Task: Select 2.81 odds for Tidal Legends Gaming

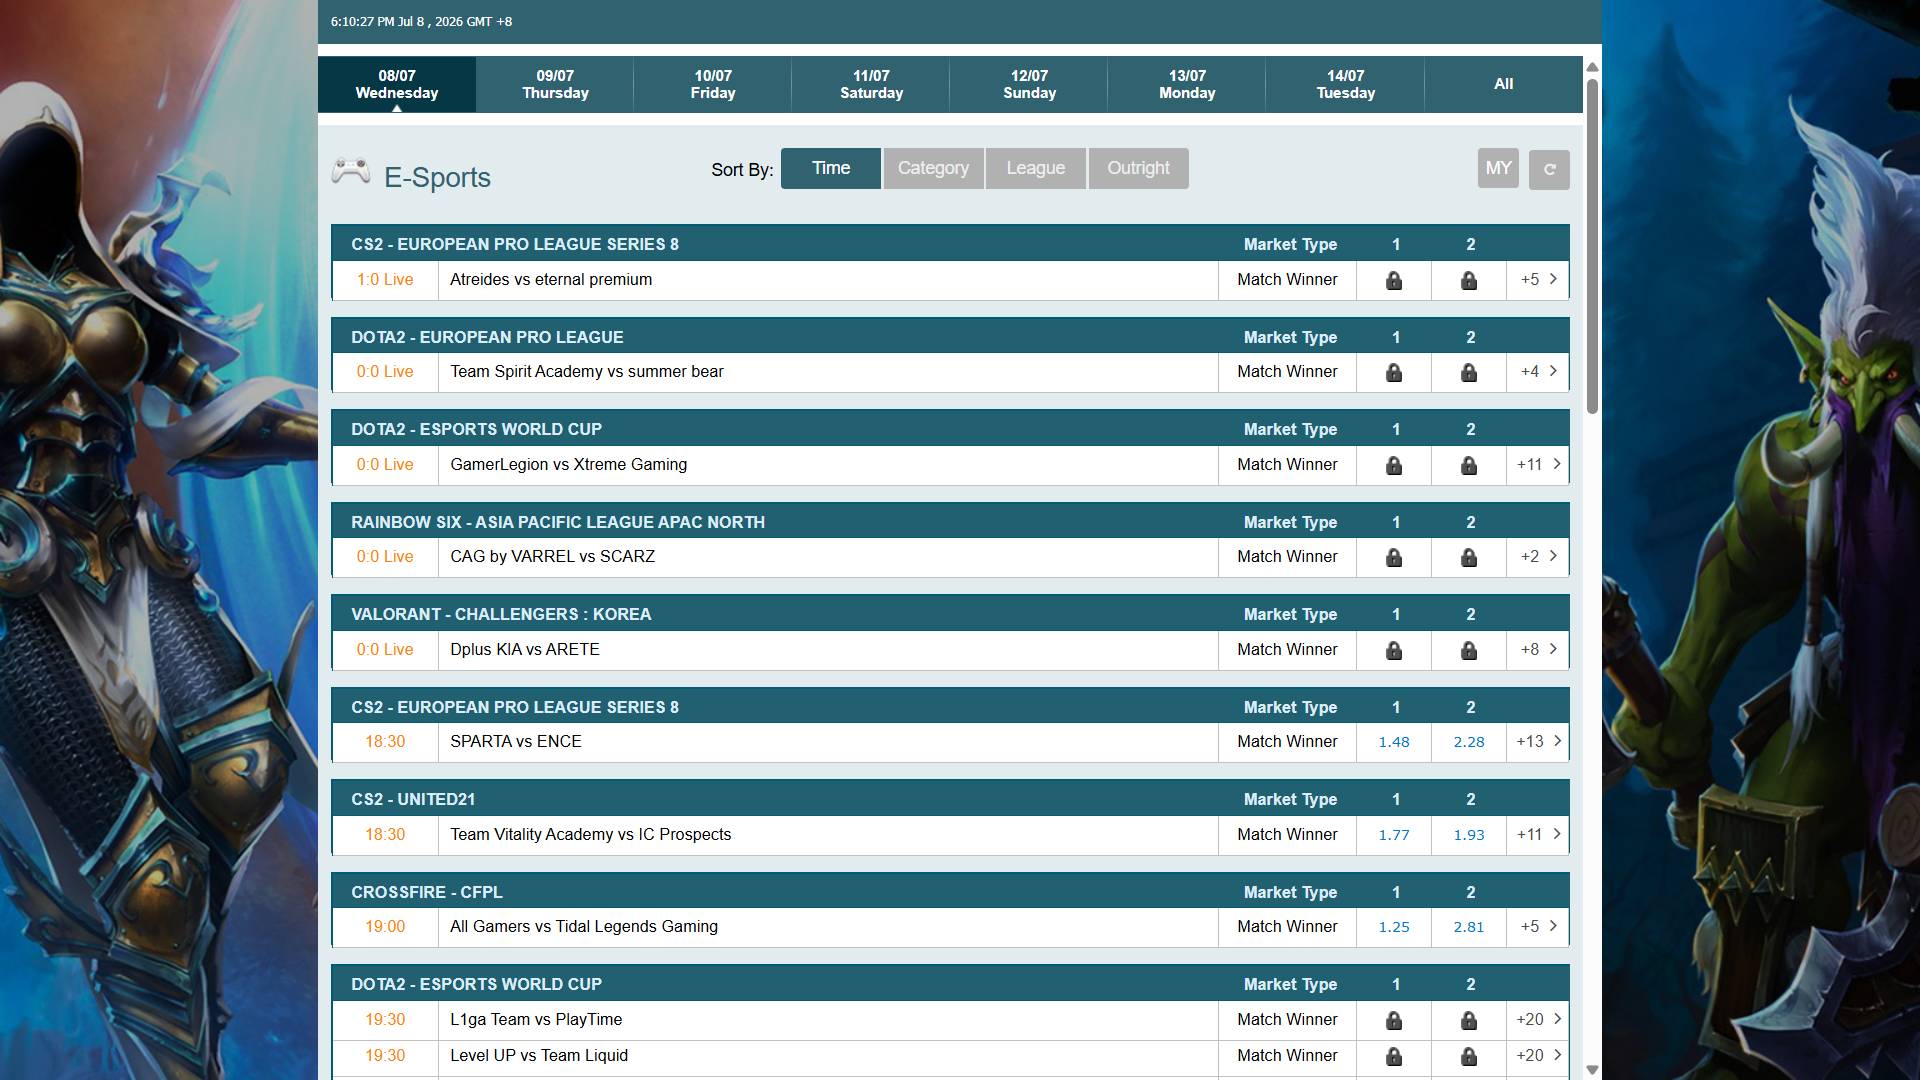Action: [x=1469, y=927]
